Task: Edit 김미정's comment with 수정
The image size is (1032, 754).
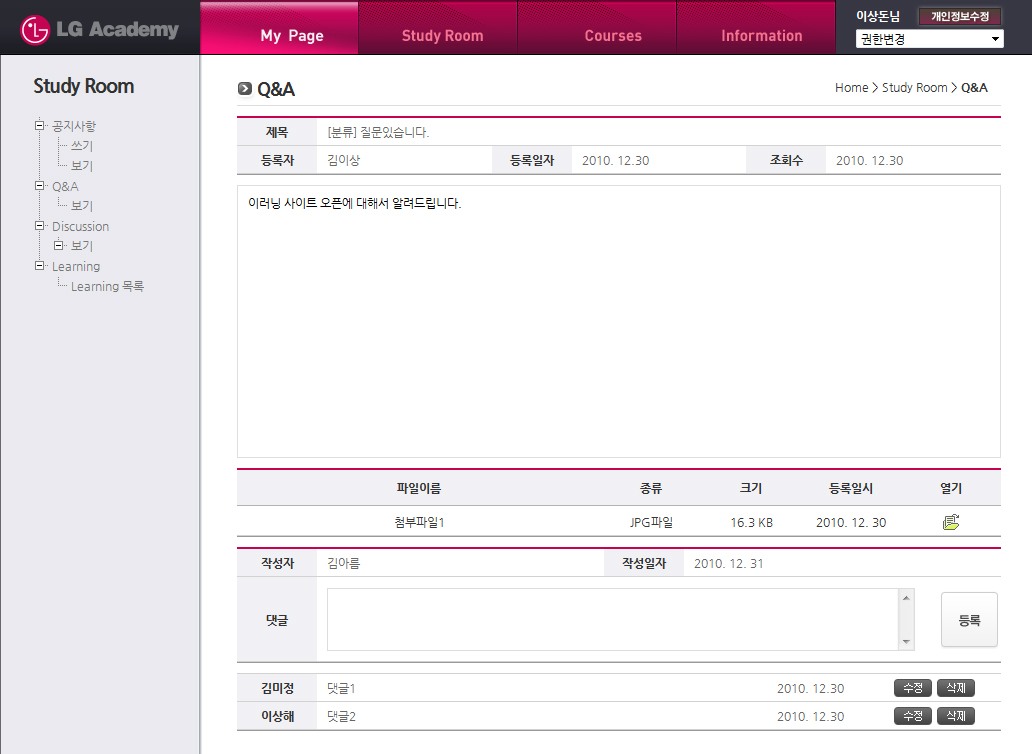Action: click(x=912, y=688)
